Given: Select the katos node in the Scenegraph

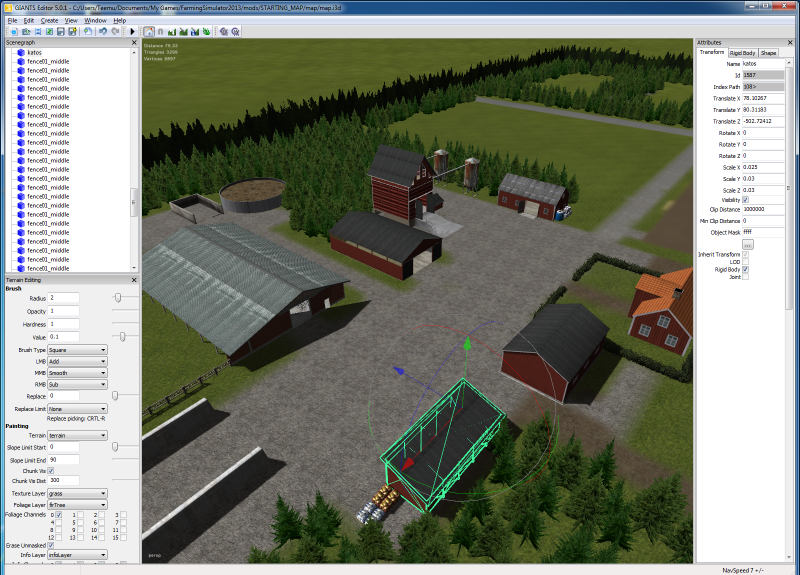Looking at the screenshot, I should (x=34, y=53).
